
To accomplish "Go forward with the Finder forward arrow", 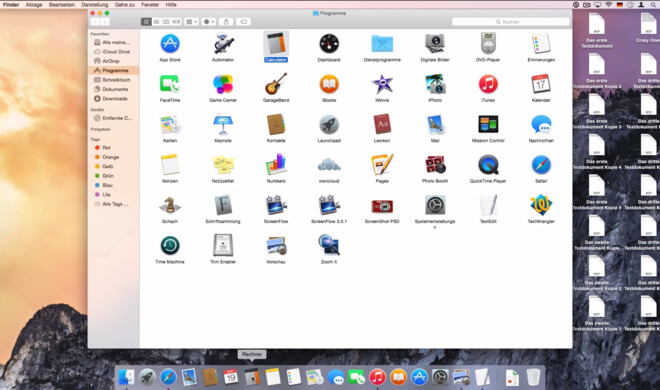I will click(x=105, y=21).
